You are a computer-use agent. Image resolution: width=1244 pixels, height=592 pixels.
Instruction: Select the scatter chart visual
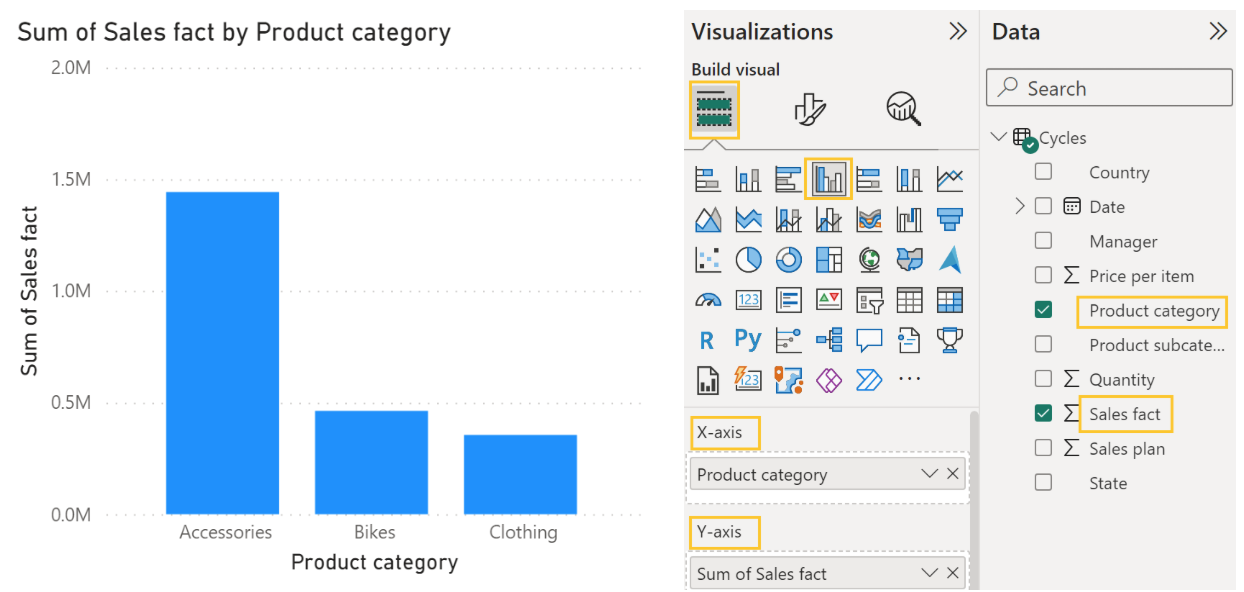click(707, 260)
